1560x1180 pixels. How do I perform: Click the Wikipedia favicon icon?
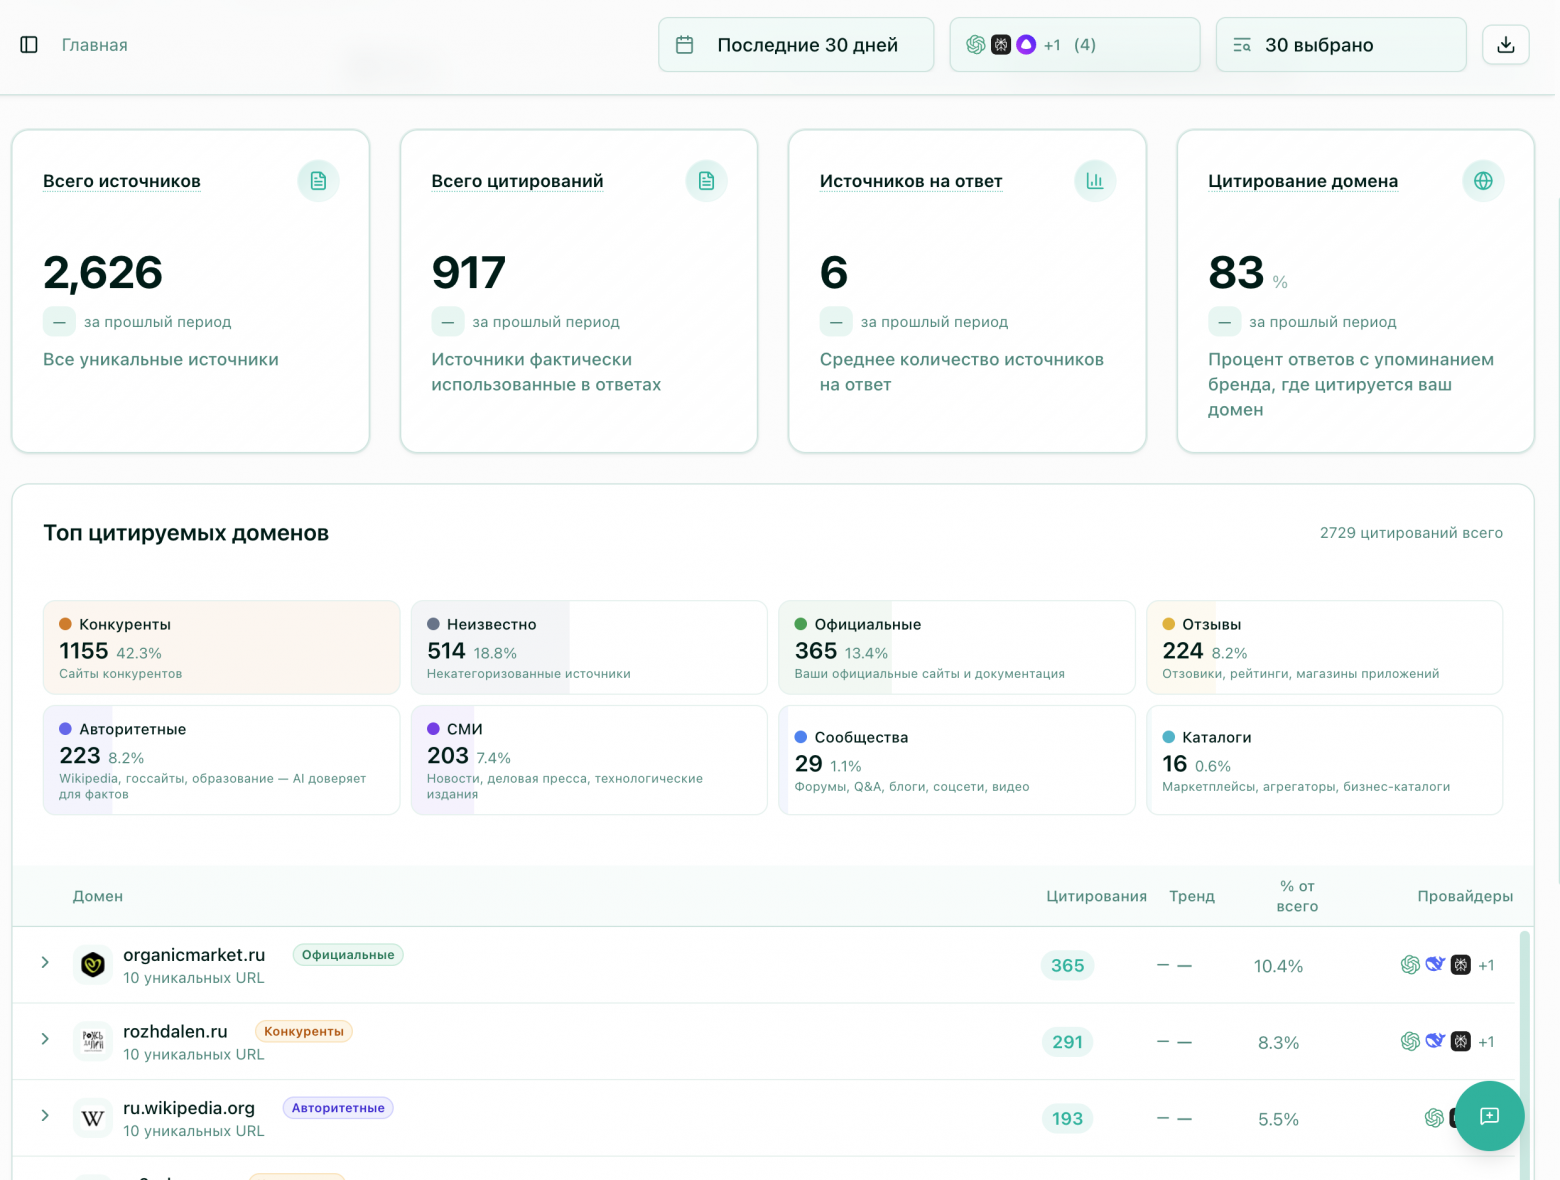[93, 1118]
